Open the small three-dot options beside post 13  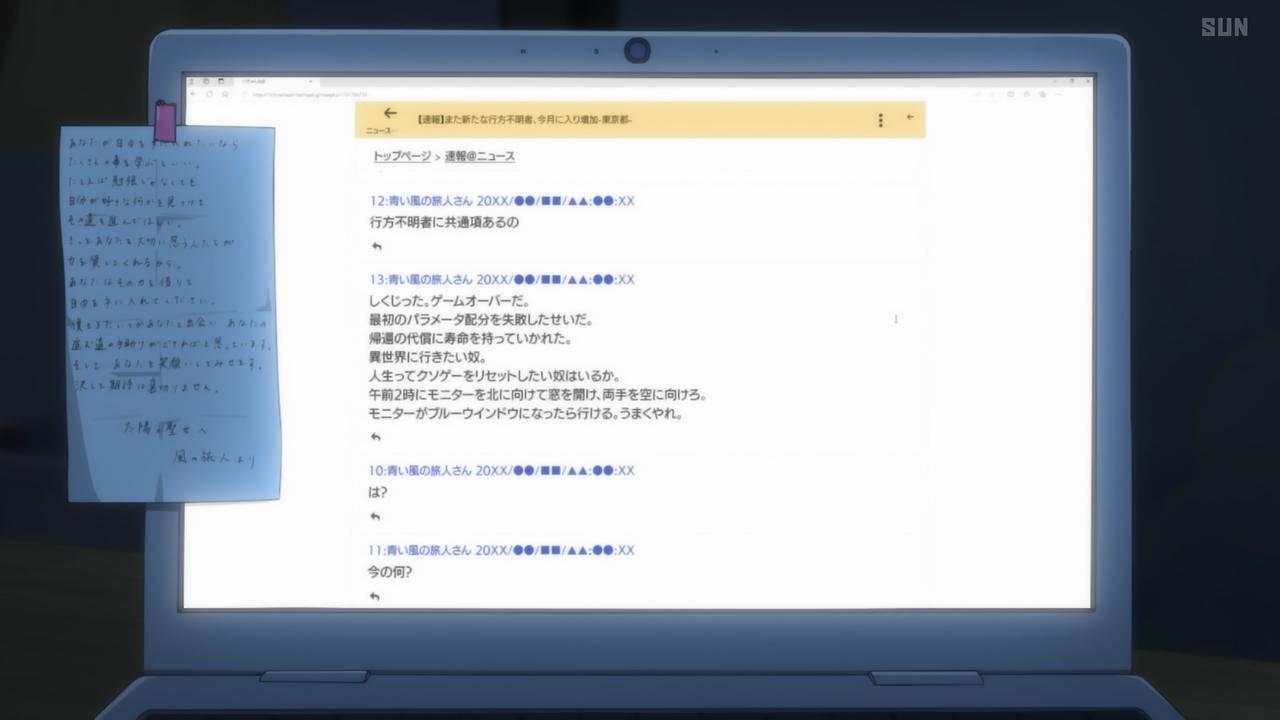(x=895, y=320)
